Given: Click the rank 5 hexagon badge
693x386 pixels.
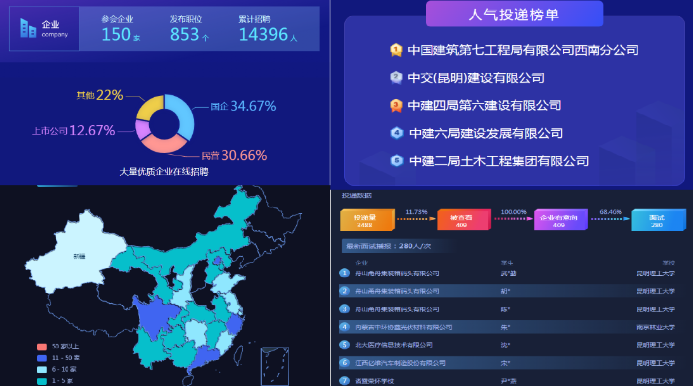Looking at the screenshot, I should [397, 161].
